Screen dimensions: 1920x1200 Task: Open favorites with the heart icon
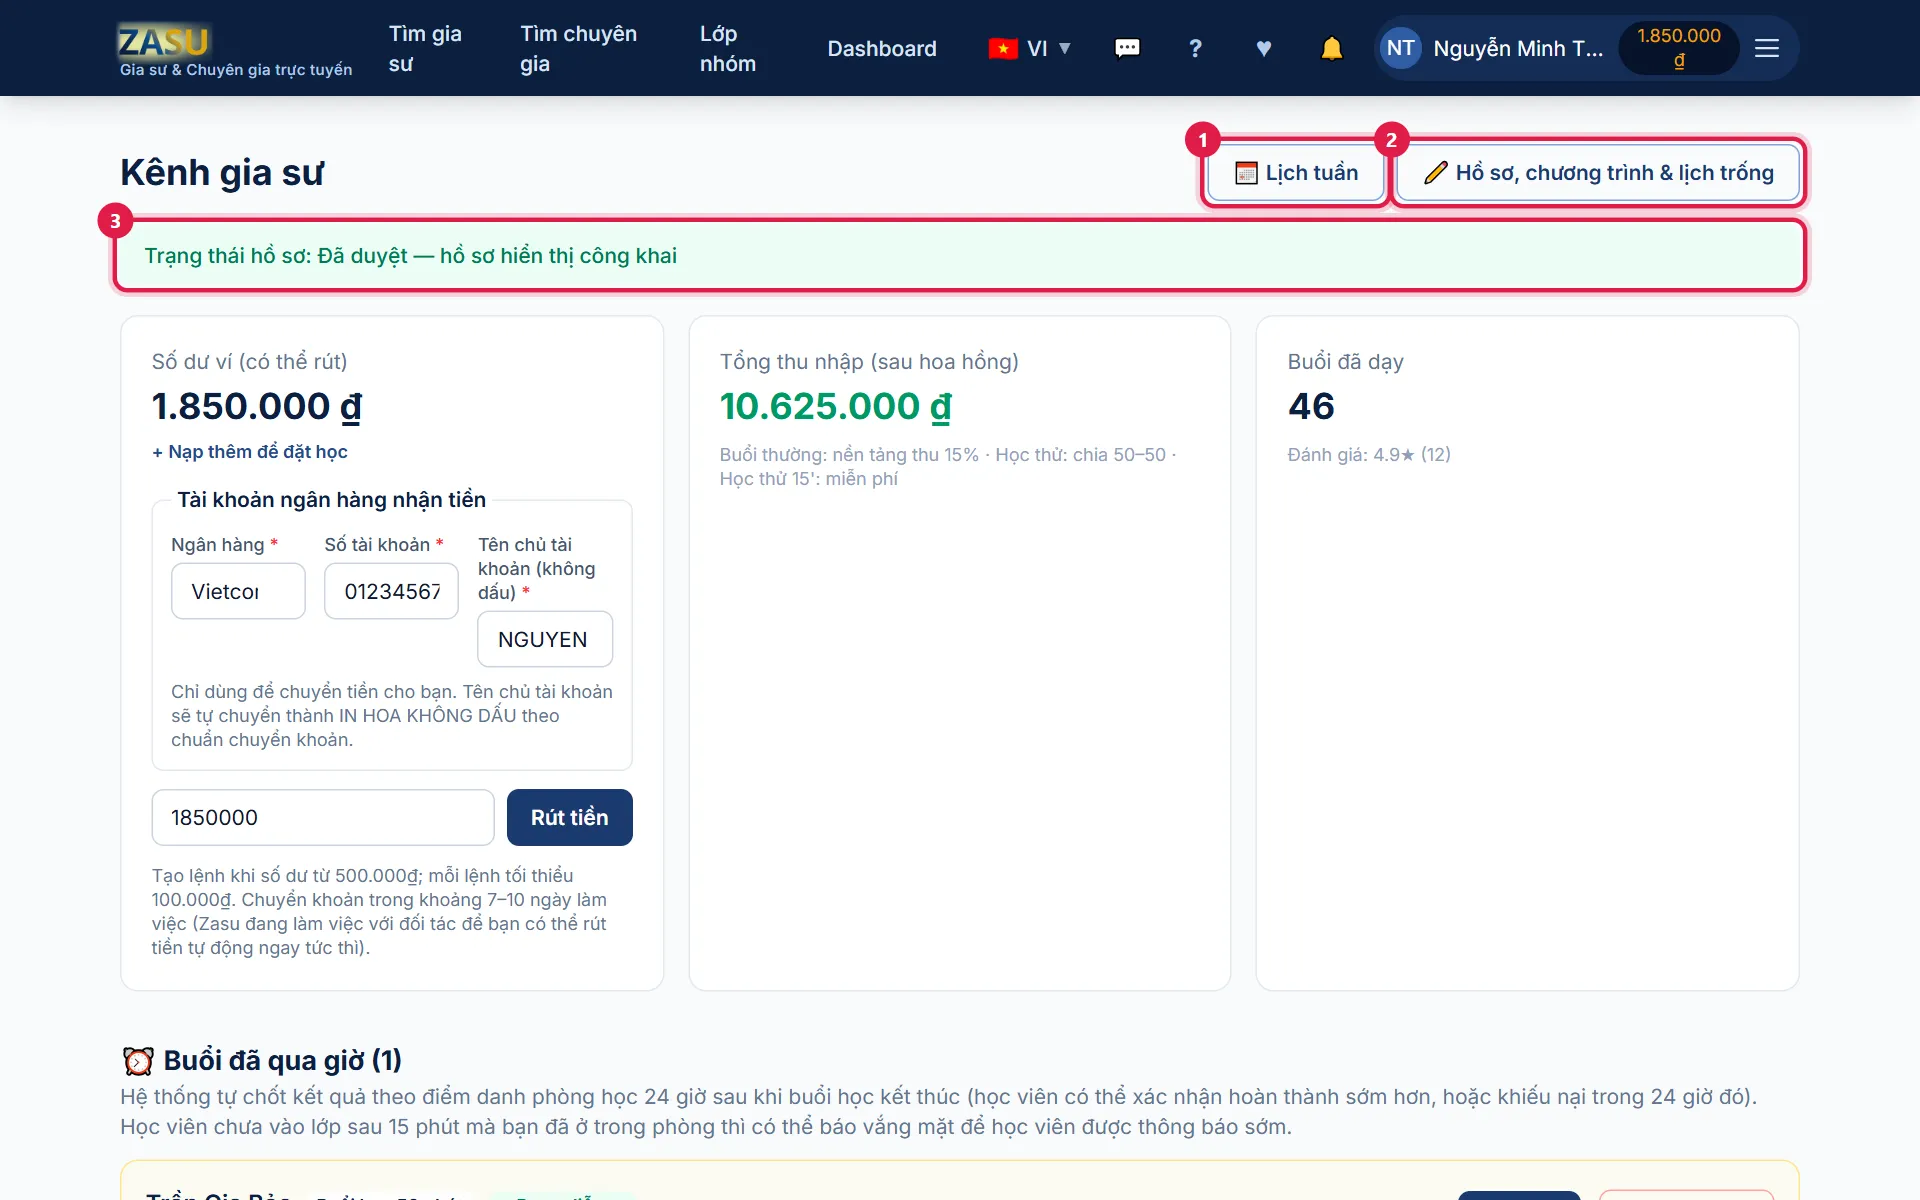click(x=1263, y=48)
